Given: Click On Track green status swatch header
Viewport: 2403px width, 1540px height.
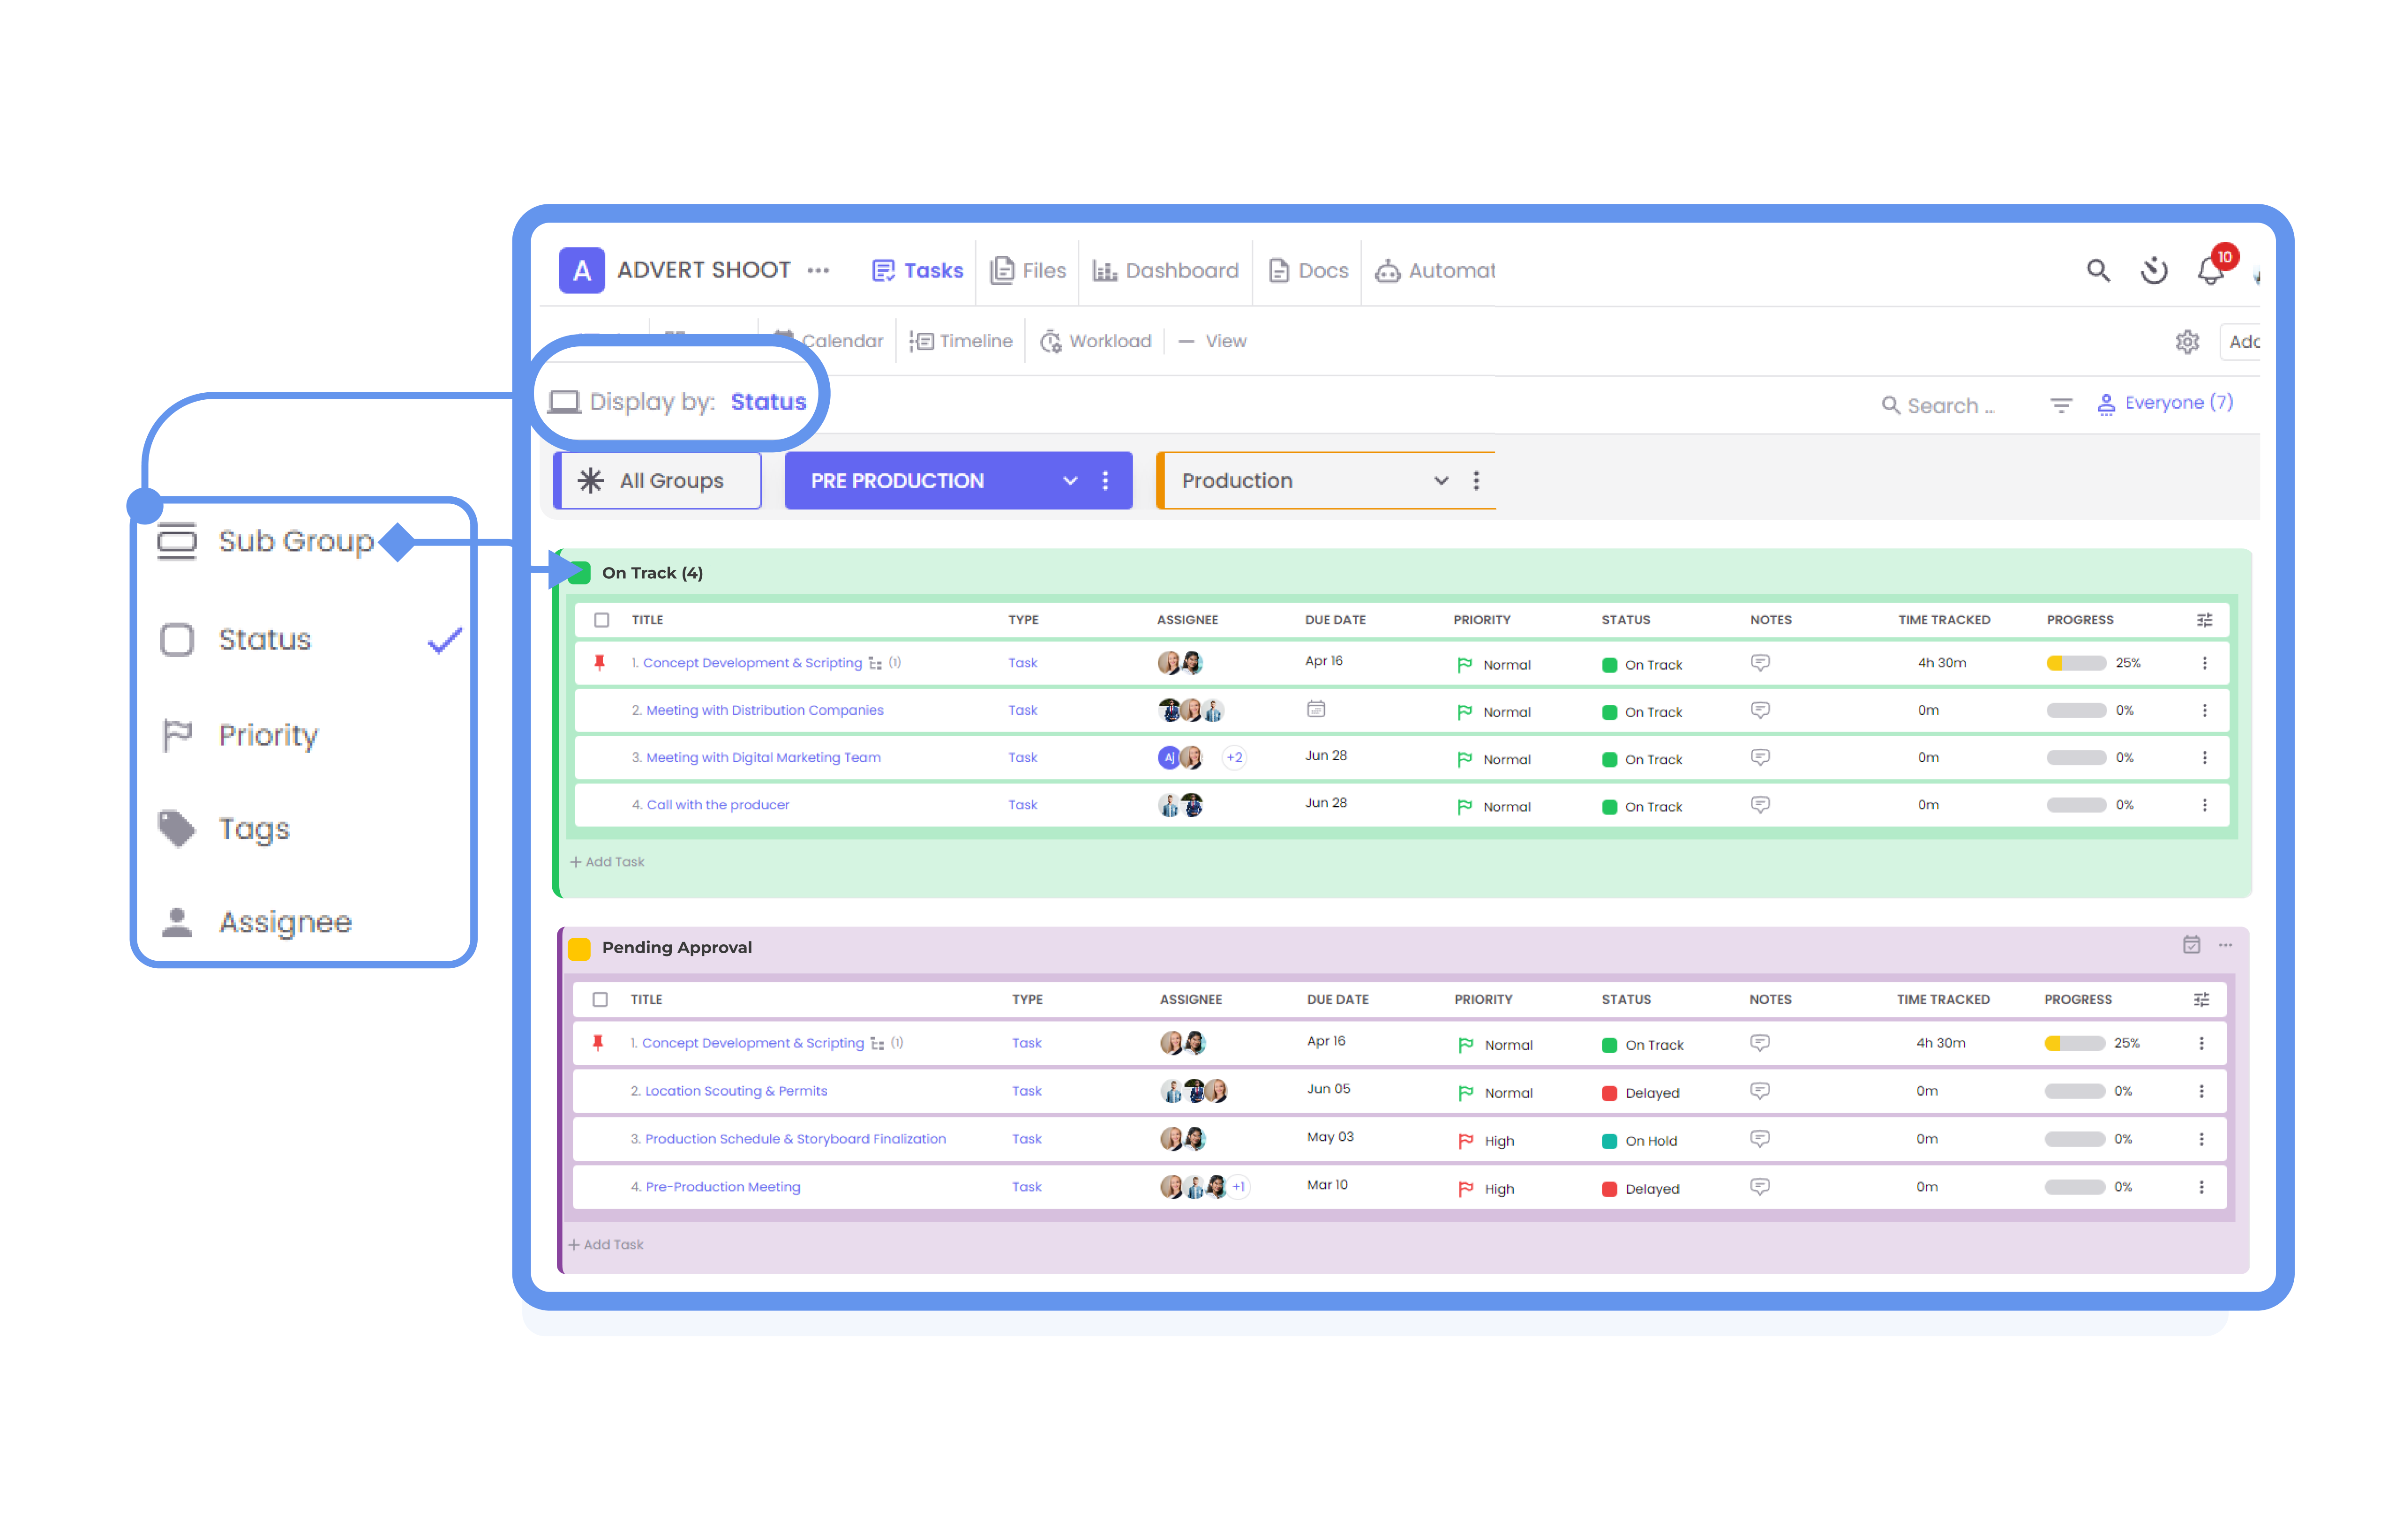Looking at the screenshot, I should 579,573.
